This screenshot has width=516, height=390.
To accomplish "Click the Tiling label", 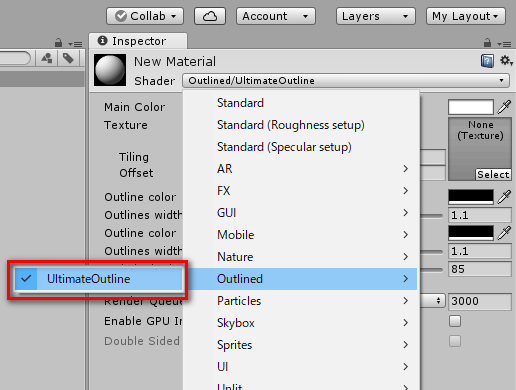I will pyautogui.click(x=134, y=157).
